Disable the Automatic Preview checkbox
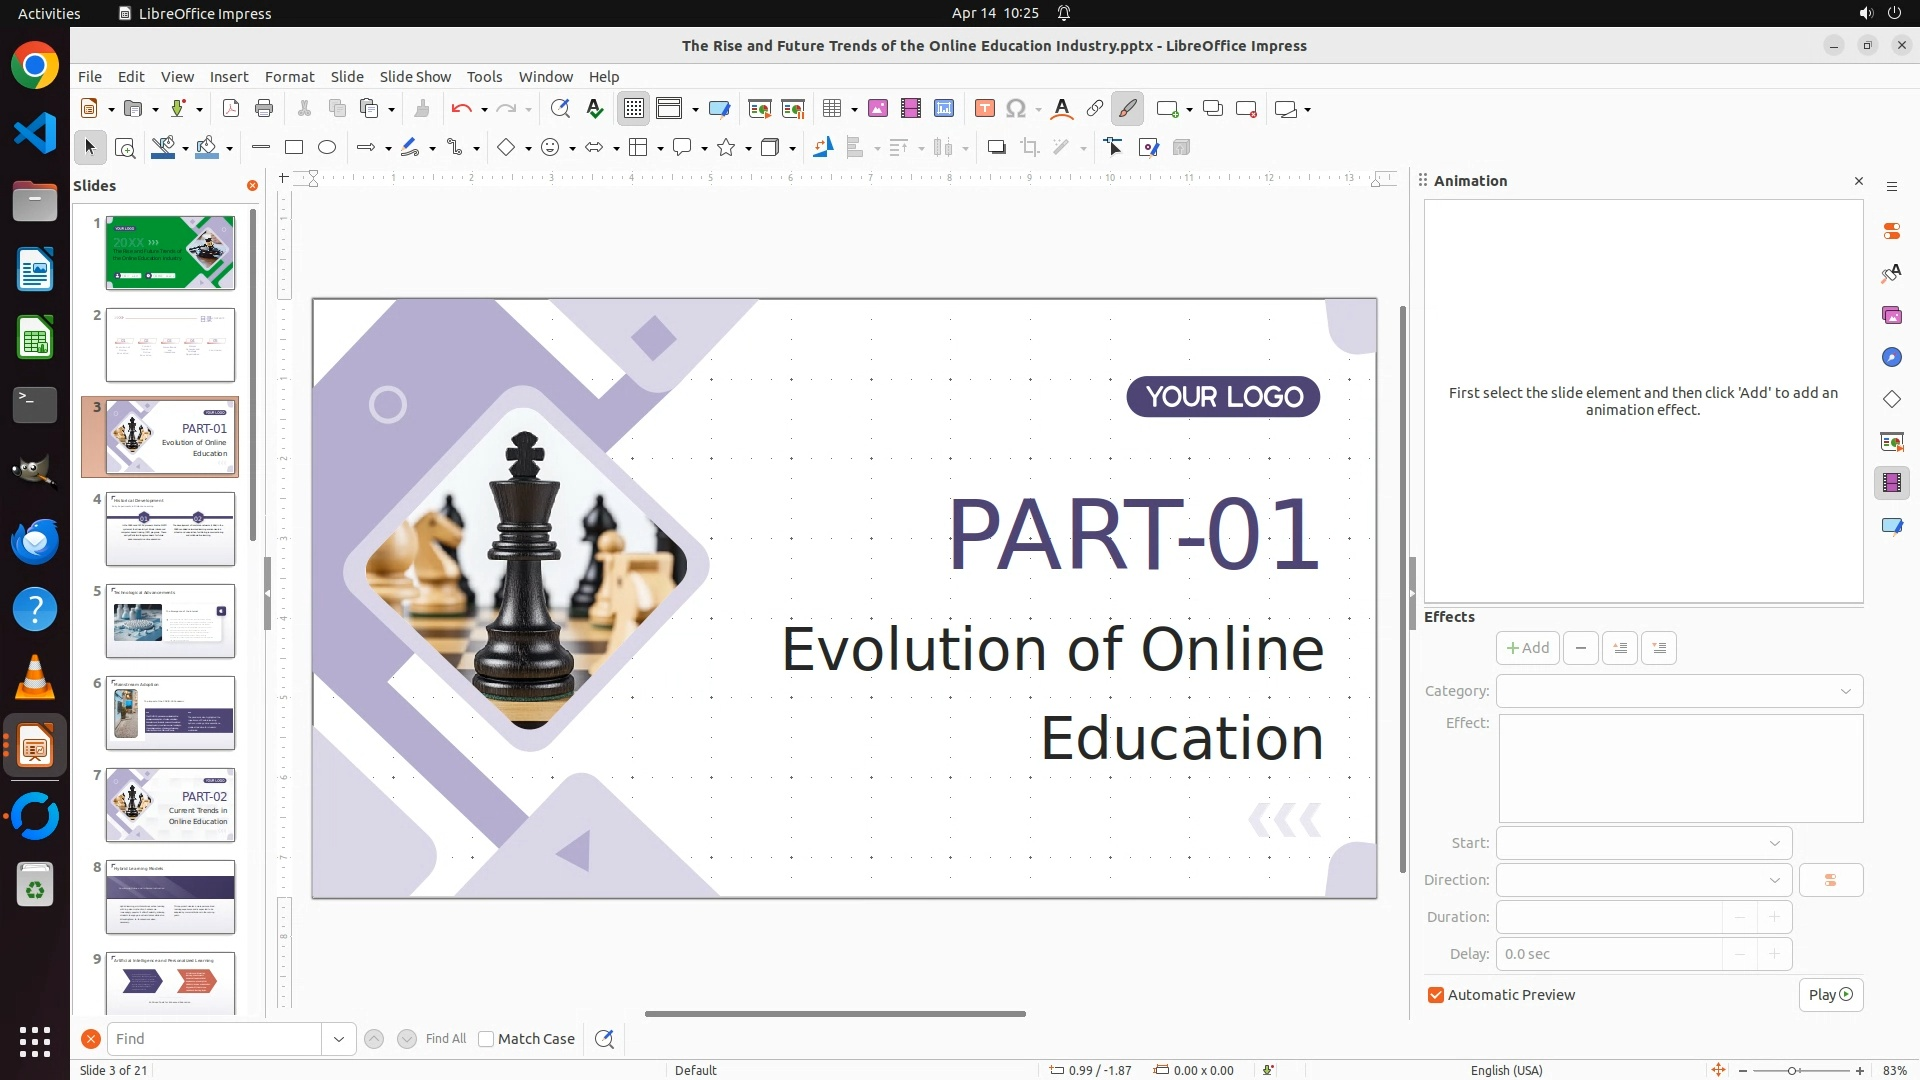Image resolution: width=1920 pixels, height=1080 pixels. (x=1436, y=995)
